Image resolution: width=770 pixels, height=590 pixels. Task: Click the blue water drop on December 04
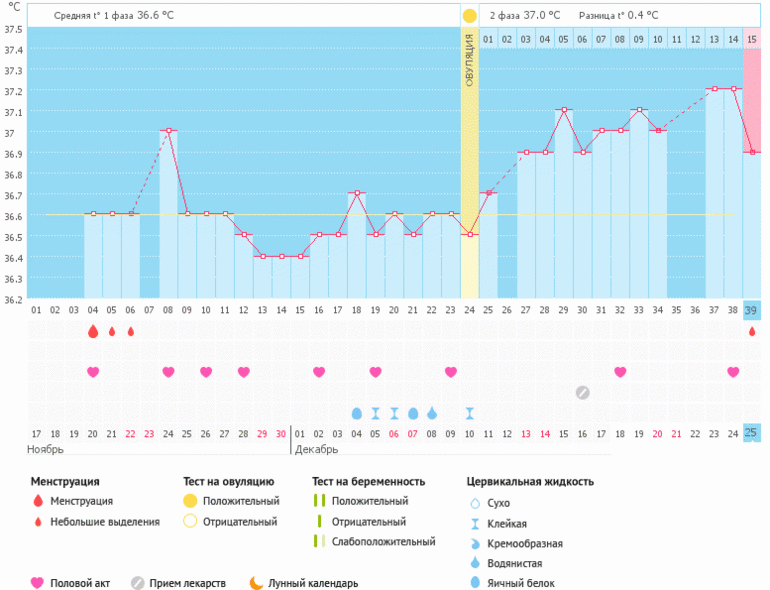(357, 413)
